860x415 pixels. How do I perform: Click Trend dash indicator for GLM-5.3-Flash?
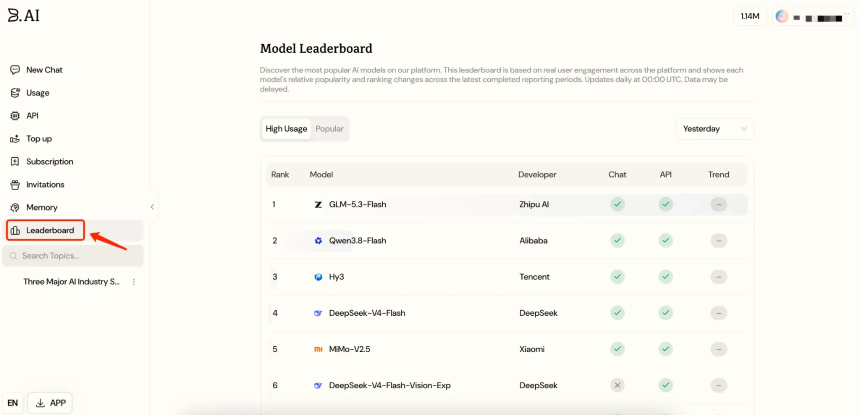718,204
